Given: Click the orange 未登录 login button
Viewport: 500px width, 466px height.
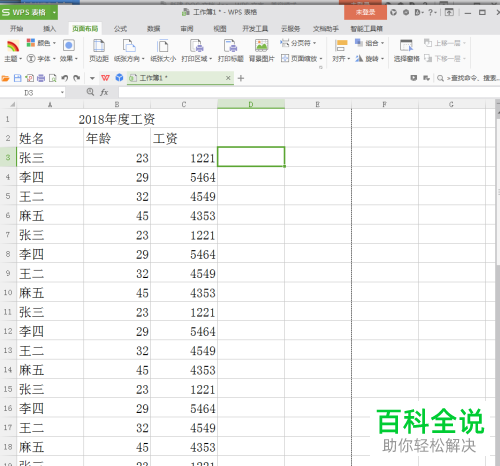Looking at the screenshot, I should [x=365, y=12].
